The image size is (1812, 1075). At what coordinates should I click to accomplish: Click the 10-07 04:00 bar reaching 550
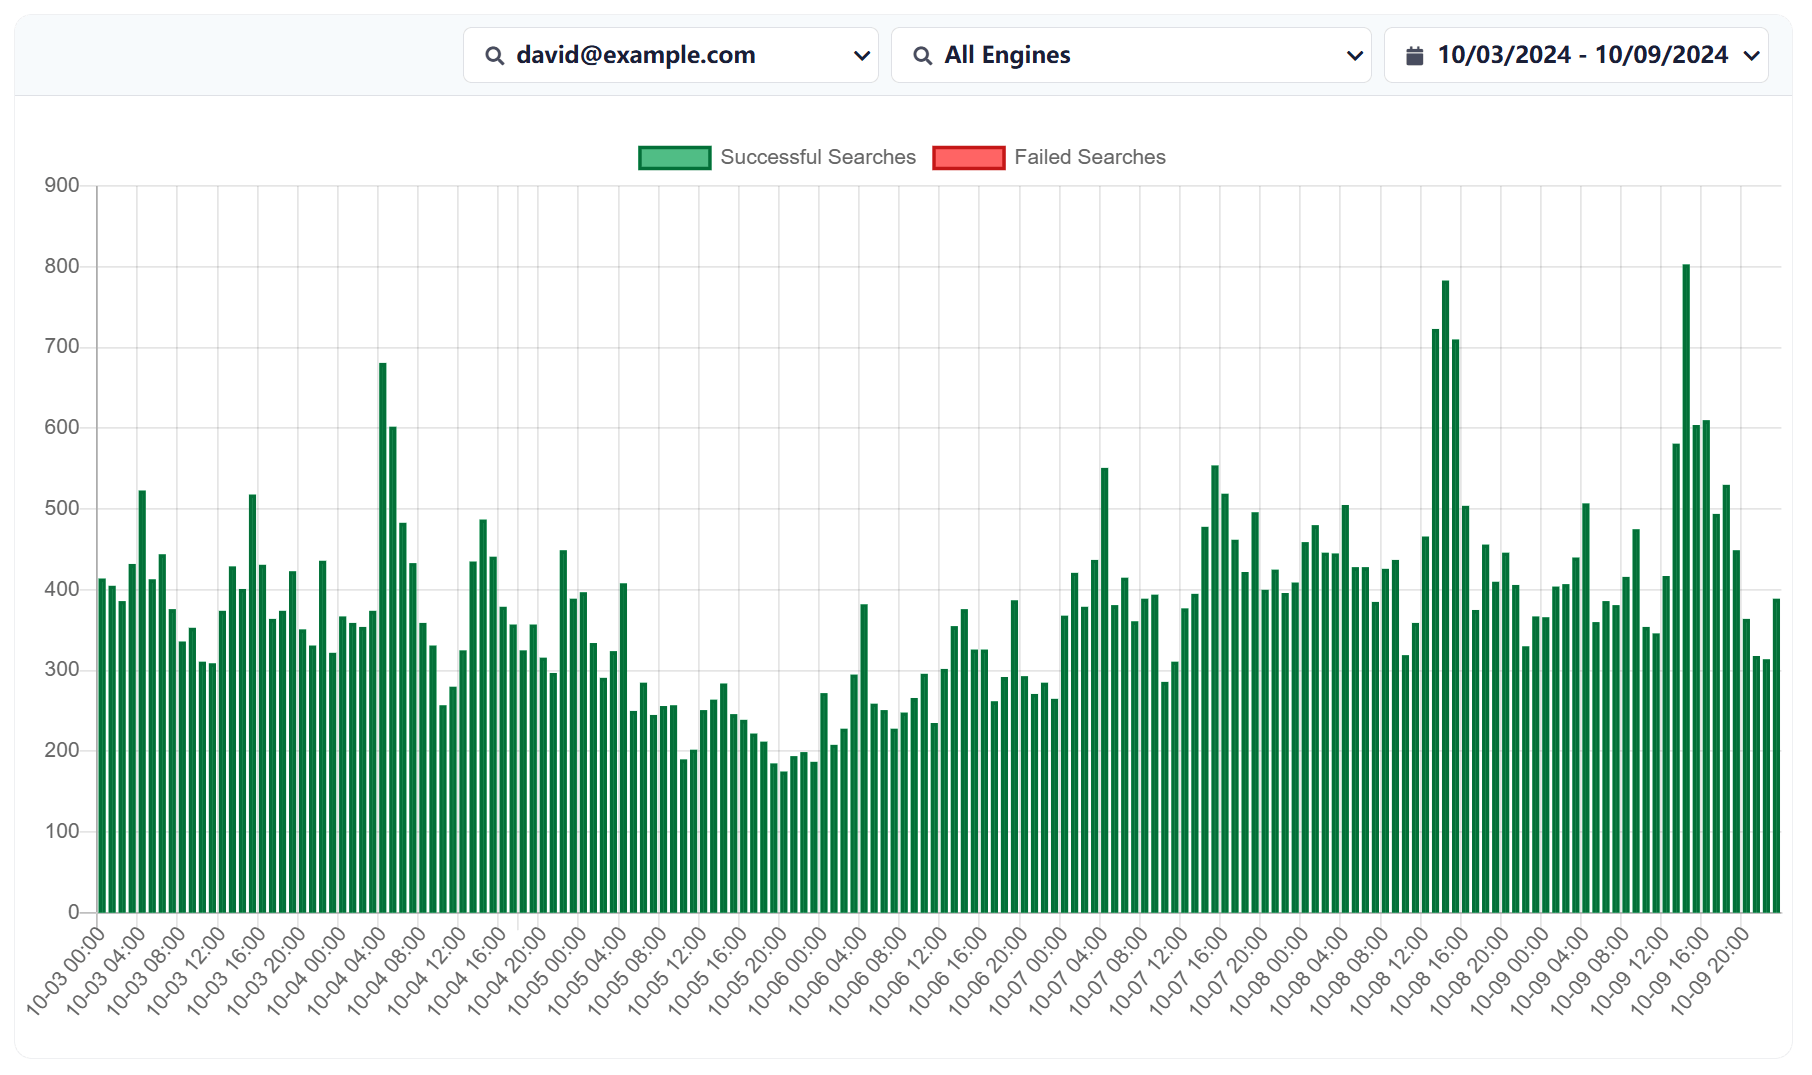[1104, 690]
